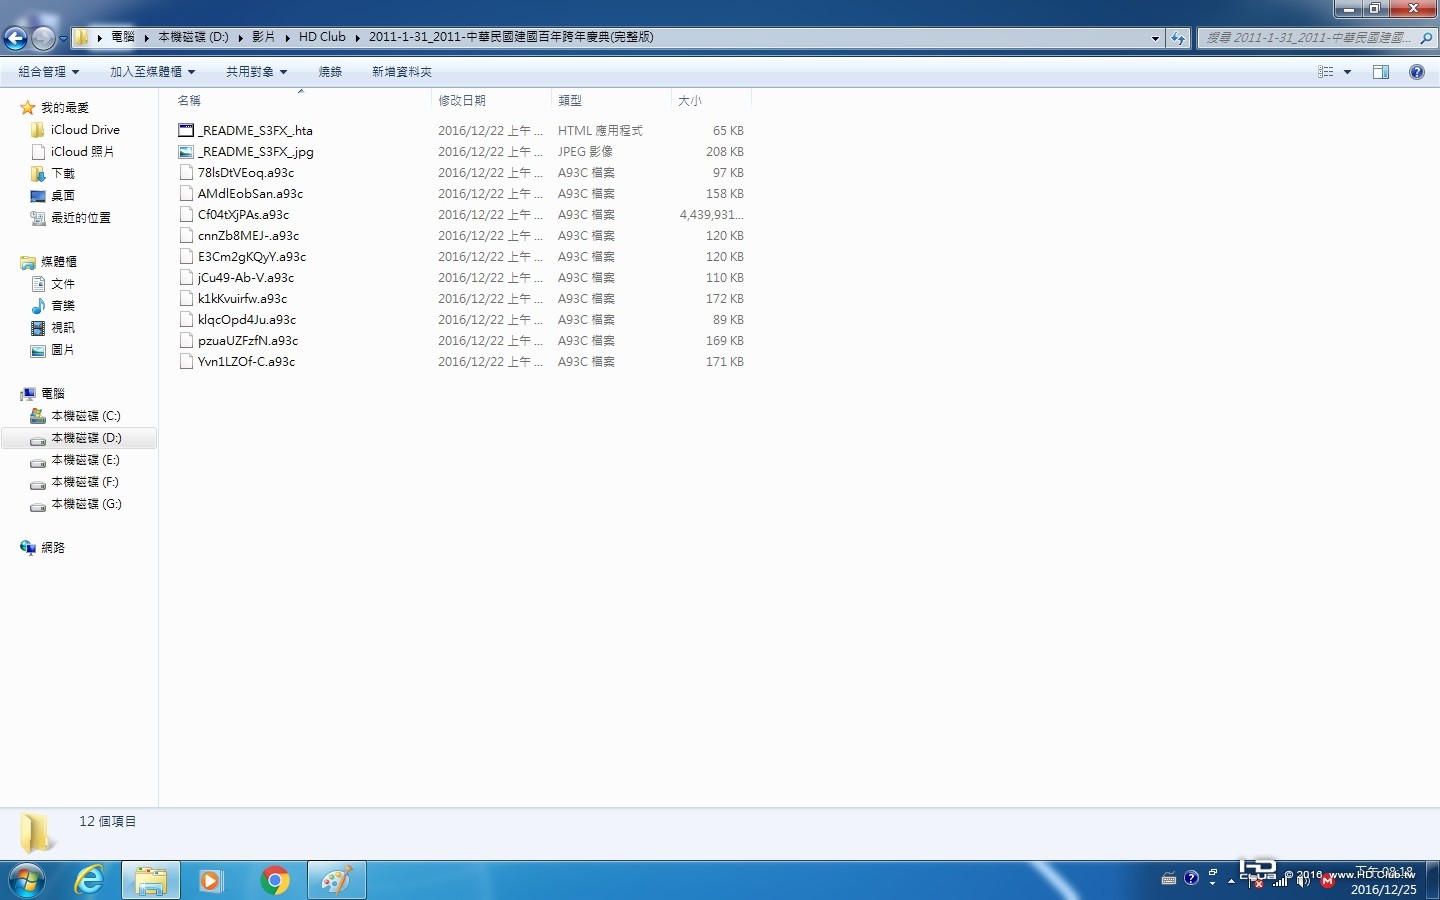Refresh the folder with the address bar refresh button

pos(1178,38)
